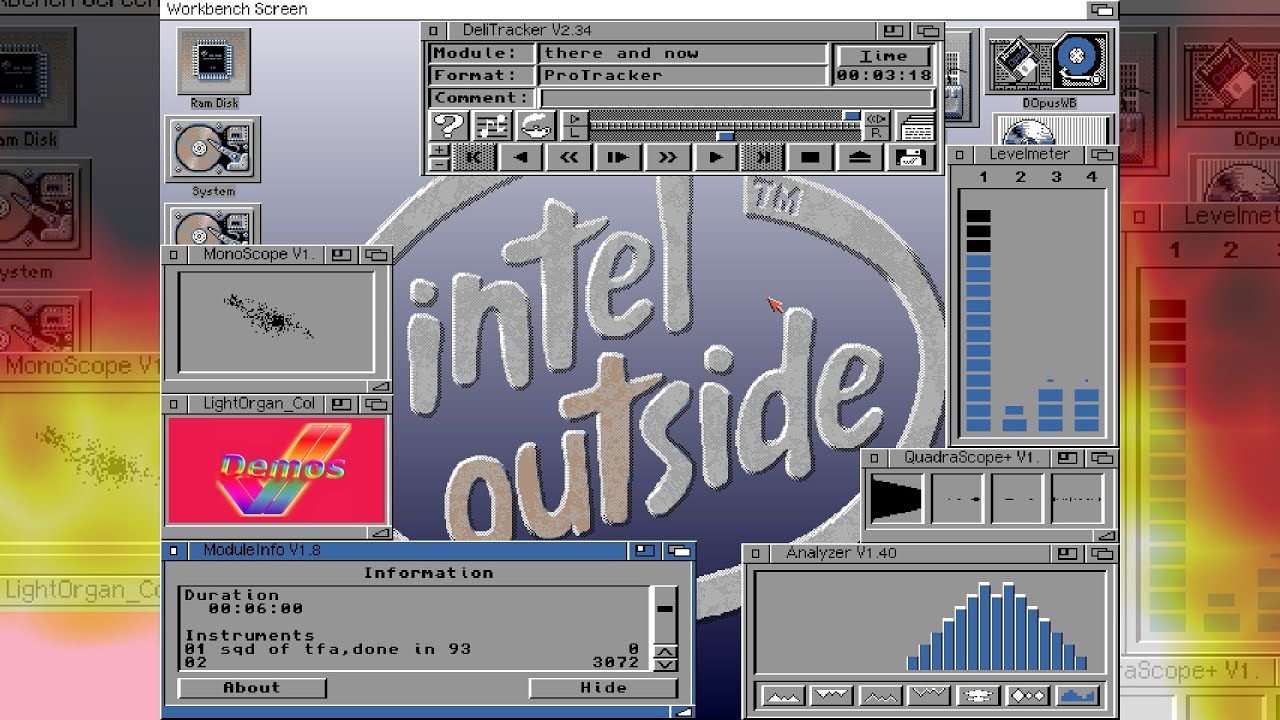This screenshot has height=720, width=1280.
Task: Select Analyzer outline upward peaks mode
Action: pyautogui.click(x=880, y=695)
